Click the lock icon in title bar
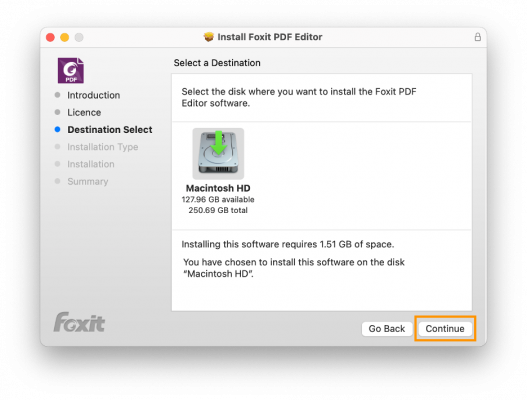The width and height of the screenshot is (527, 400). (x=478, y=37)
